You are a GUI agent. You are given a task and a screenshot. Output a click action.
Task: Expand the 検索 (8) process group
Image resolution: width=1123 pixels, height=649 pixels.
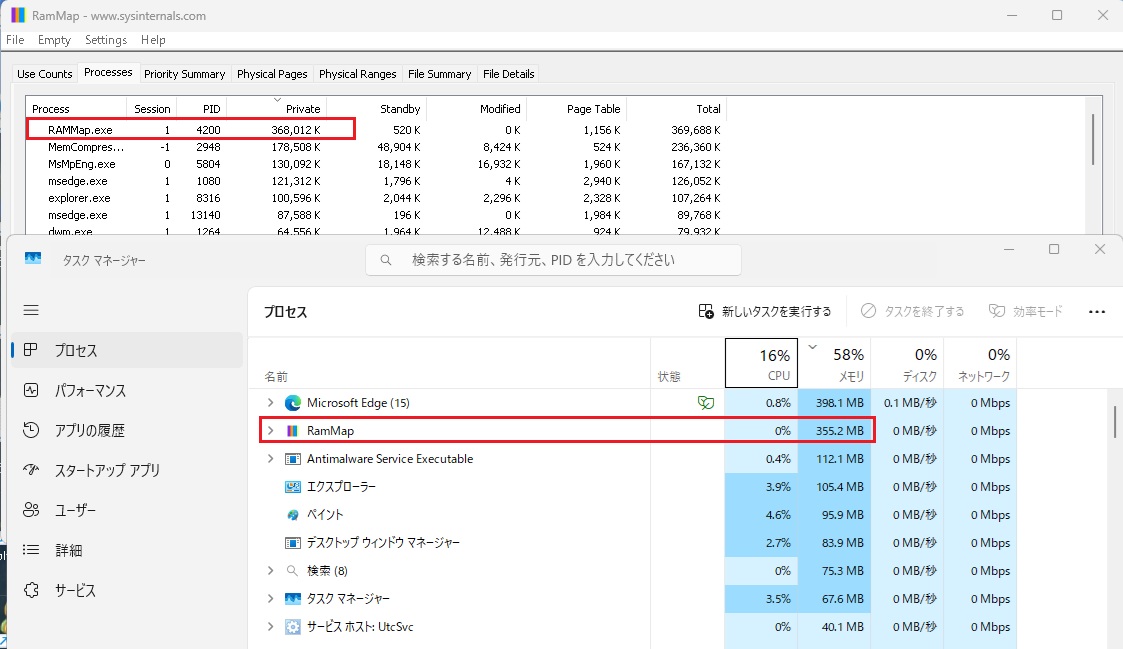(271, 570)
